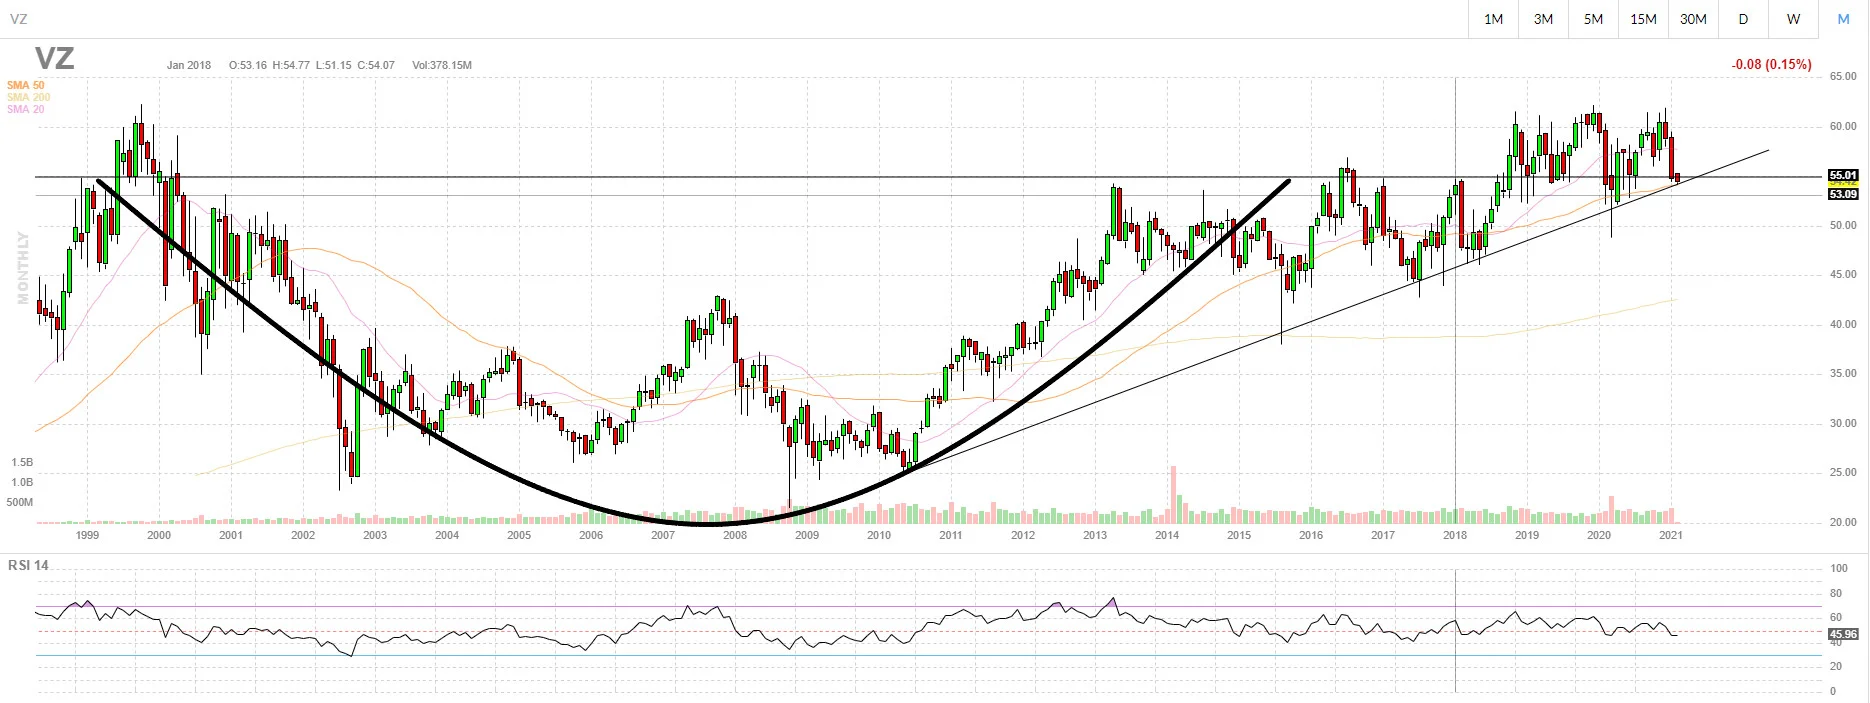Click the 2009 label on the time axis
The image size is (1870, 703).
pyautogui.click(x=807, y=535)
